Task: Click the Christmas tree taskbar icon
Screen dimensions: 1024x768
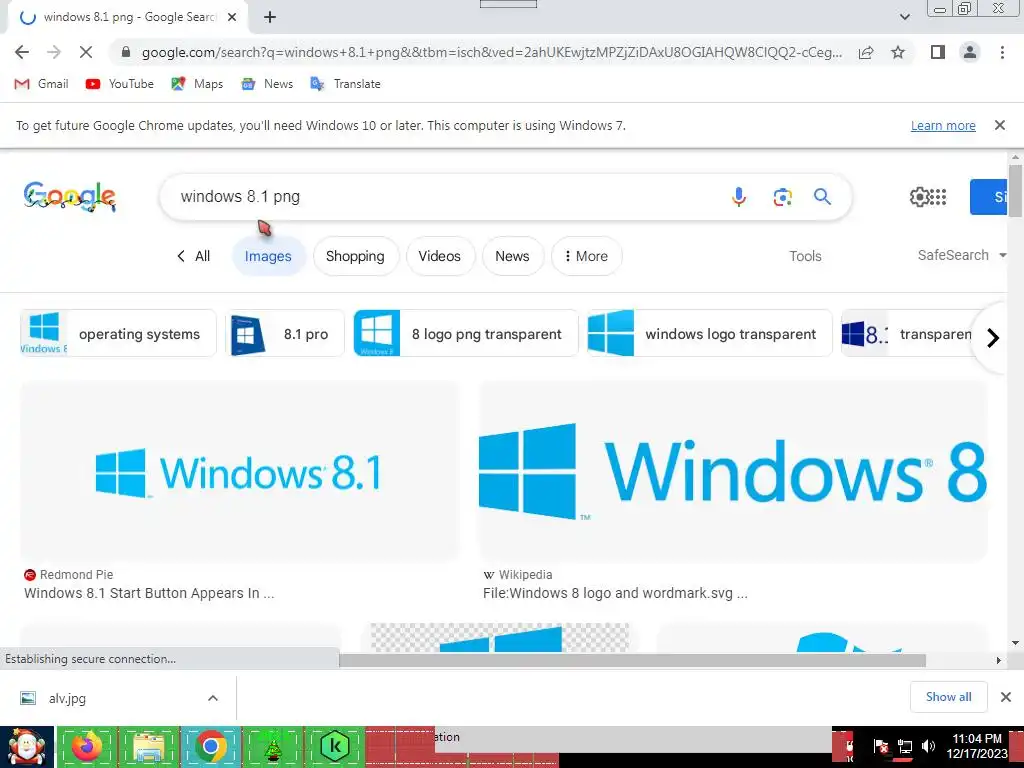Action: 272,746
